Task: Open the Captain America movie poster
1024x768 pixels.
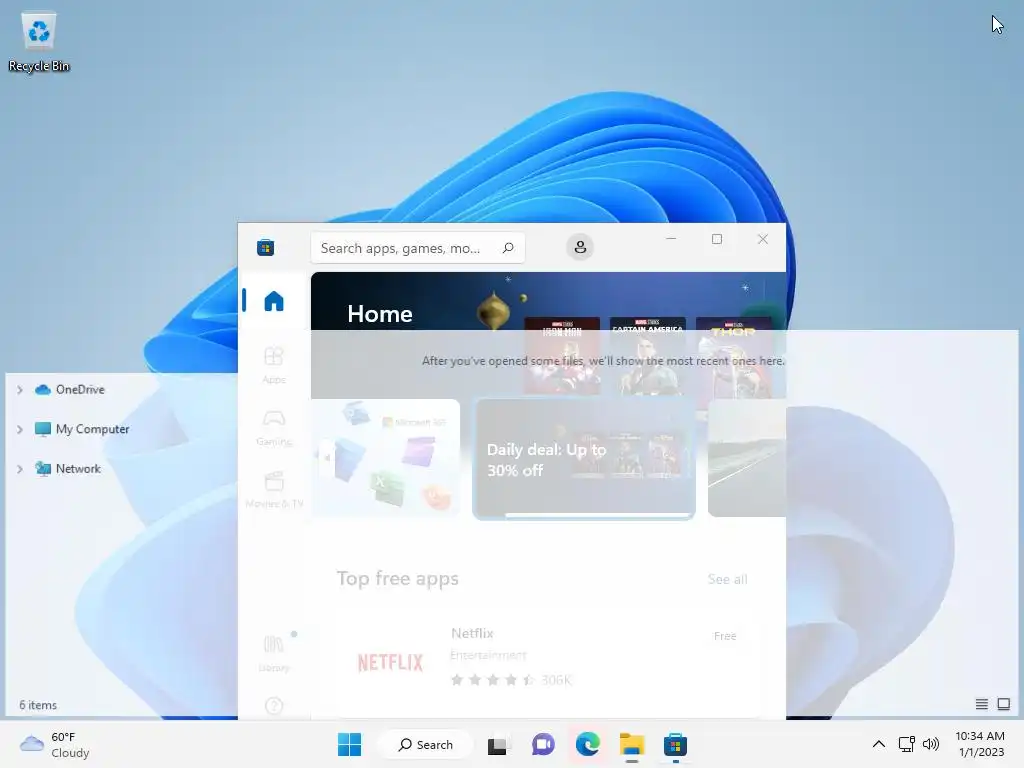Action: pyautogui.click(x=648, y=356)
